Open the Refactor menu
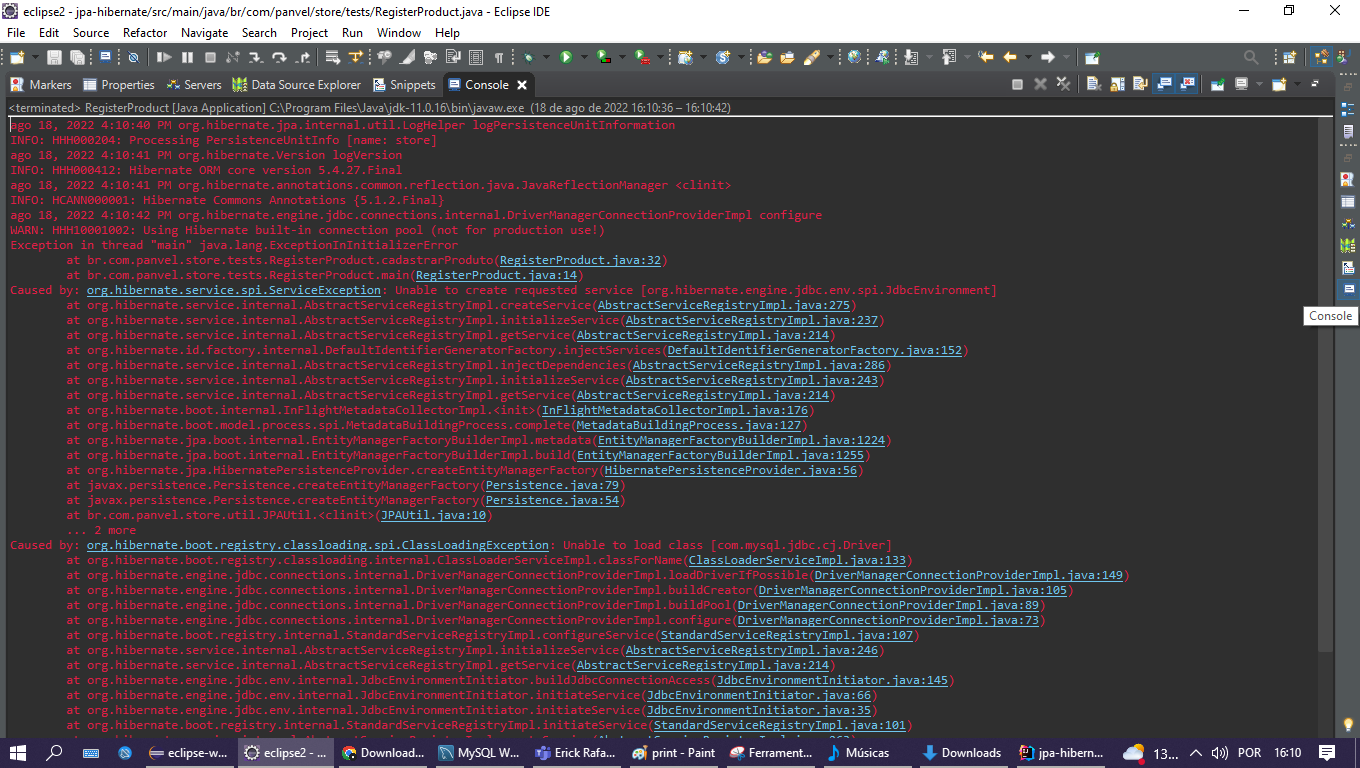The width and height of the screenshot is (1360, 768). click(x=145, y=33)
